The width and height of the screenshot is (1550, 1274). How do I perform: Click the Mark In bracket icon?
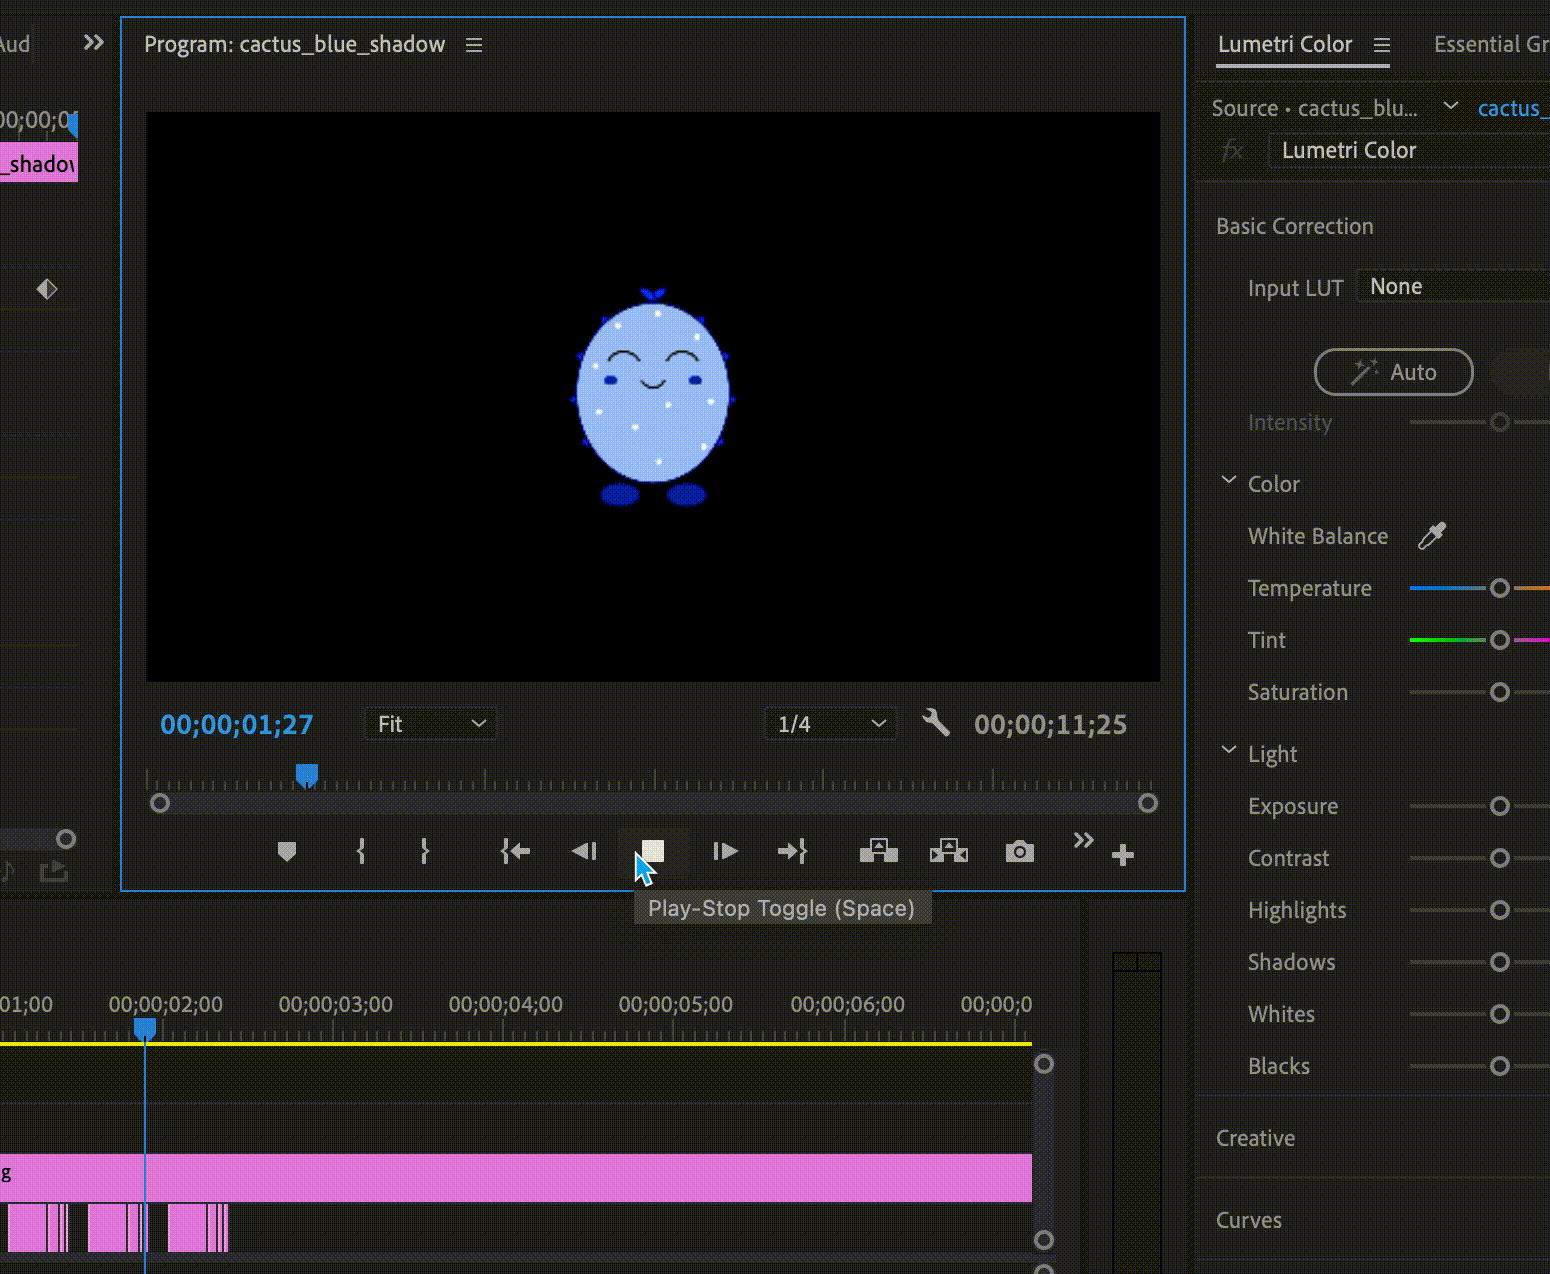(361, 852)
